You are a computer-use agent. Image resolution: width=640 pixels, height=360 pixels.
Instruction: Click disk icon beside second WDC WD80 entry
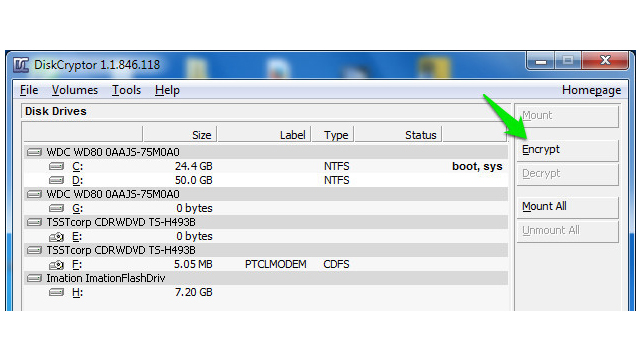pyautogui.click(x=34, y=194)
